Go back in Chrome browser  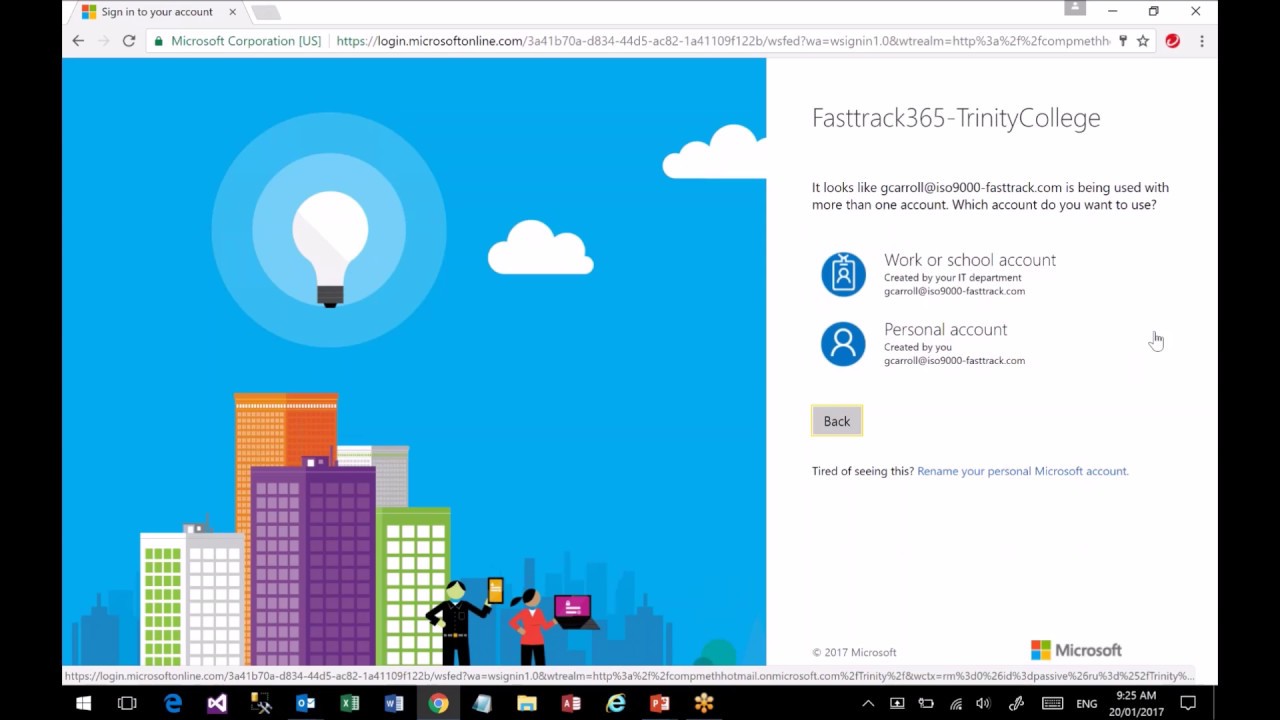pyautogui.click(x=78, y=41)
